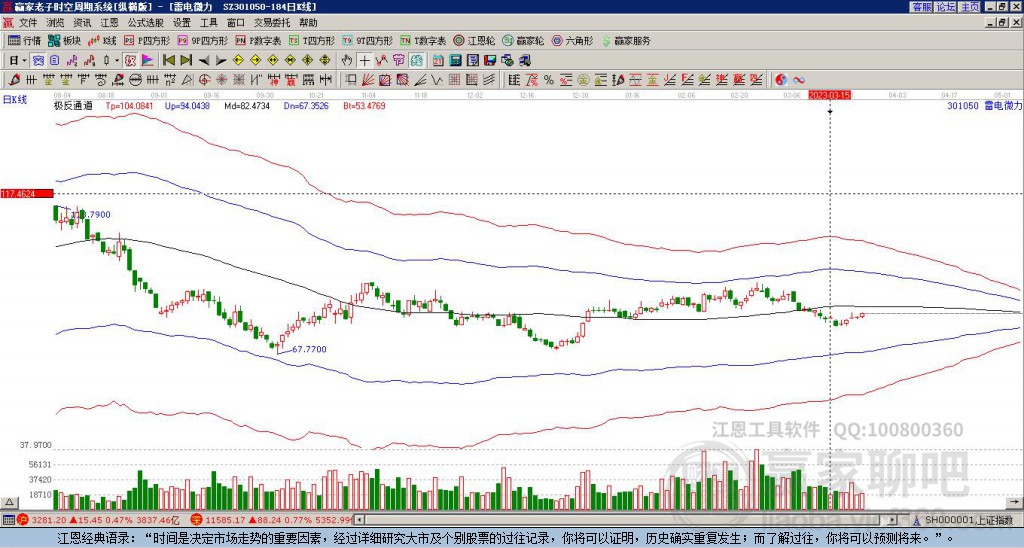Click the infinity loop icon

799,80
